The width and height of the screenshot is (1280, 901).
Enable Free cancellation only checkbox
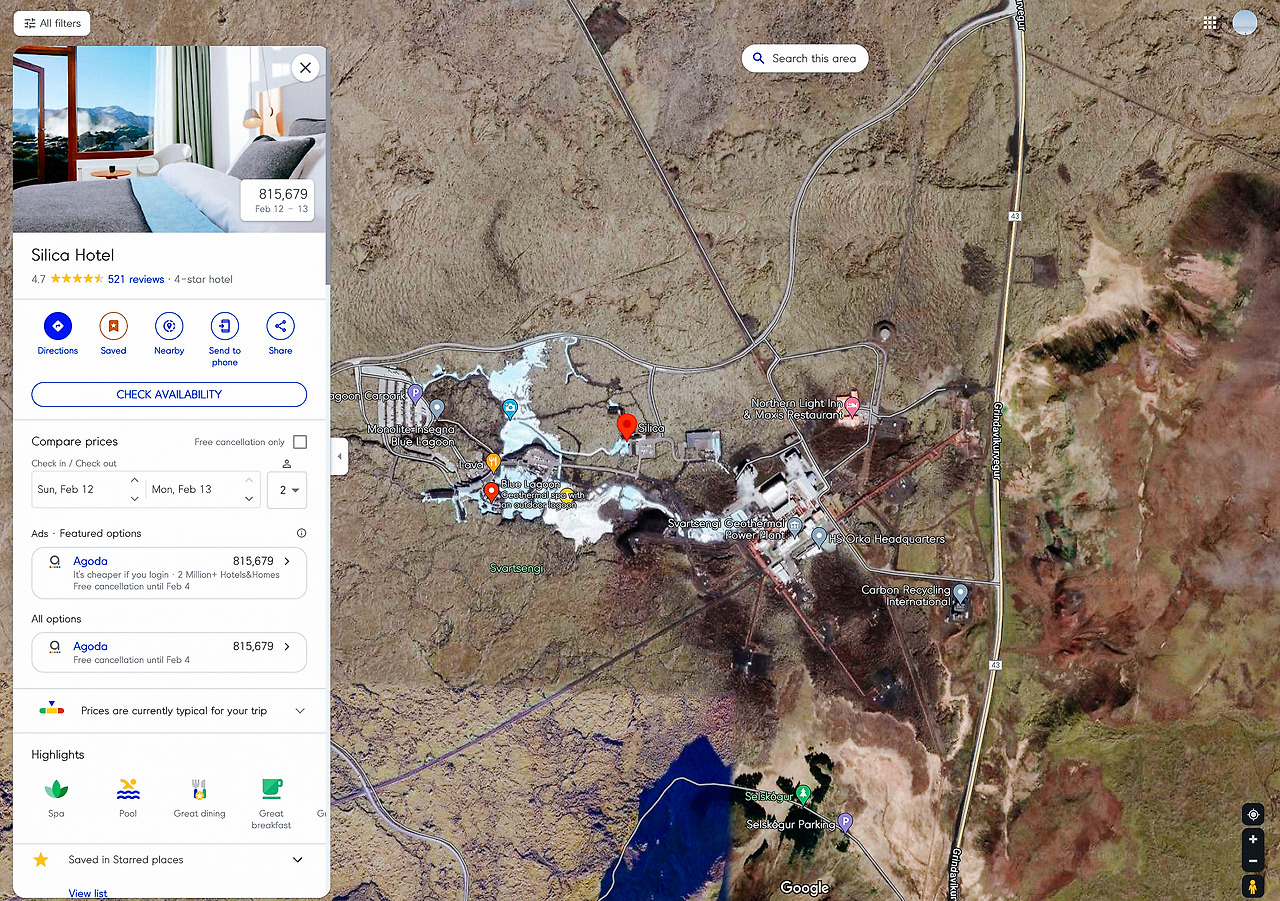[x=300, y=442]
